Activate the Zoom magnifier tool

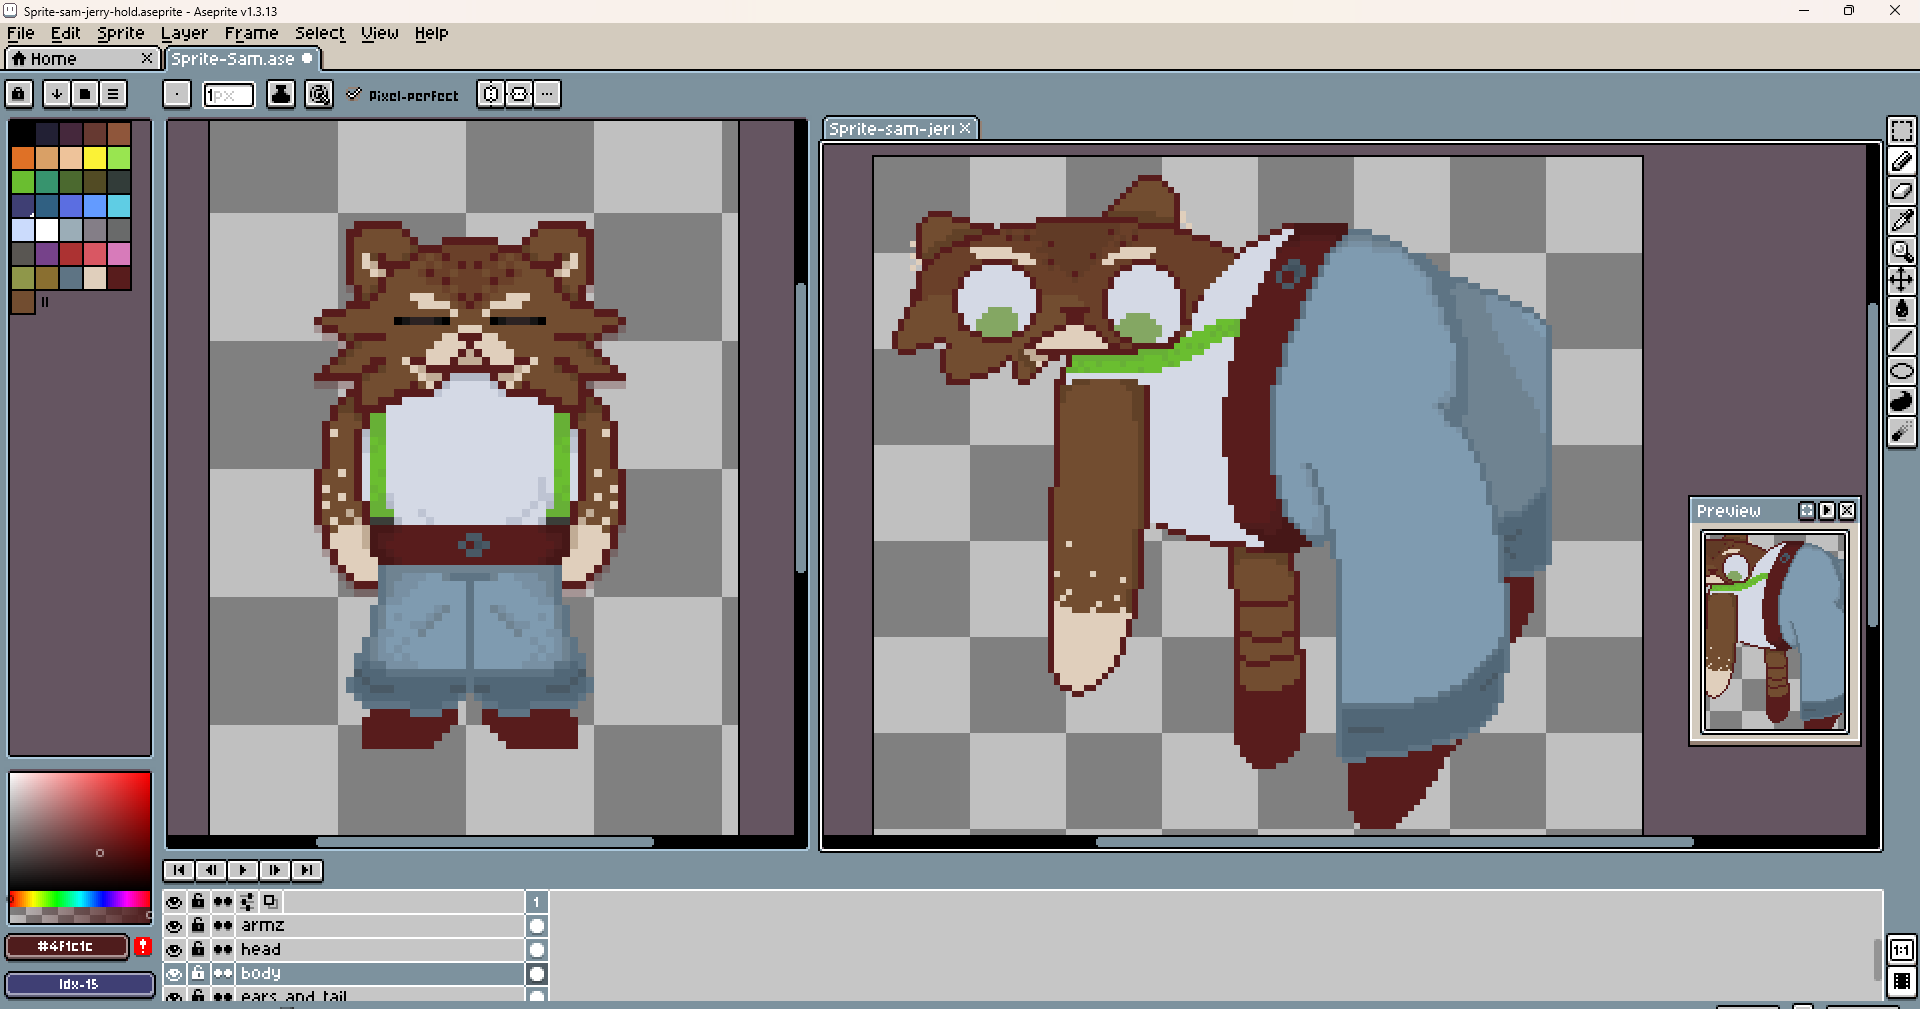pos(1901,251)
